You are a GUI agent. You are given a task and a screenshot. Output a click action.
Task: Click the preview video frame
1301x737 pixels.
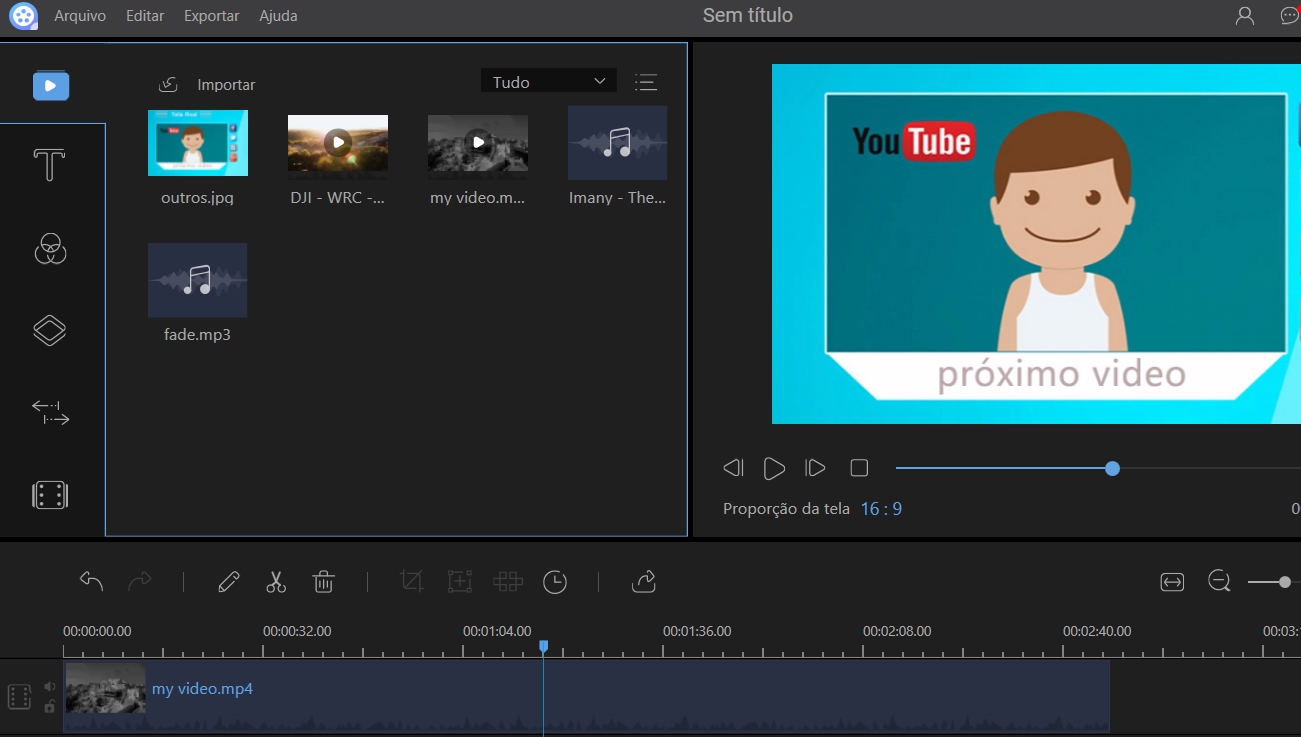(x=1036, y=244)
